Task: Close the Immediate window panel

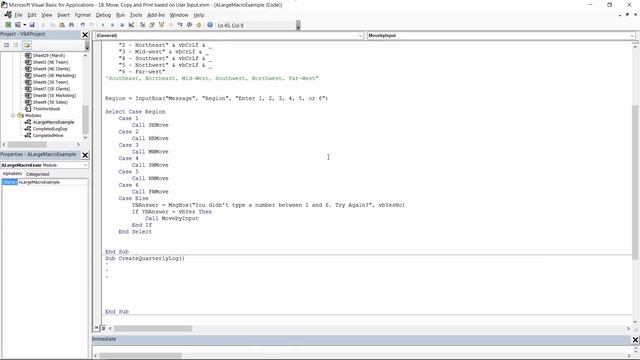Action: pos(635,340)
